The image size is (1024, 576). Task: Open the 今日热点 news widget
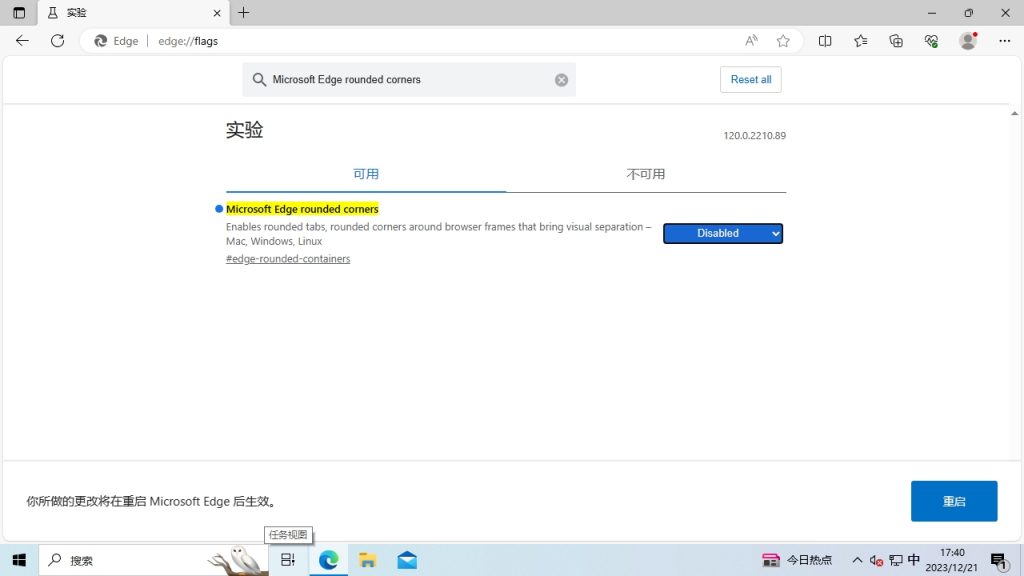(x=797, y=560)
